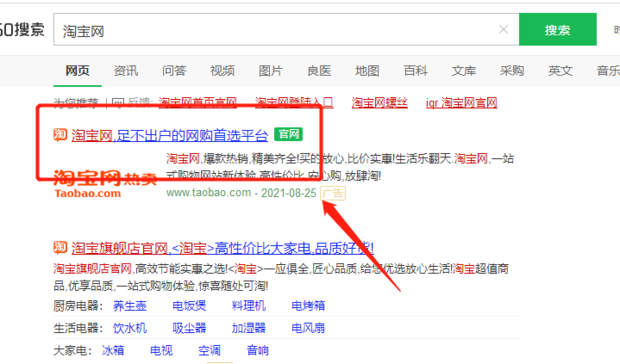The width and height of the screenshot is (620, 364).
Task: Click the 广告 ad label
Action: [x=333, y=193]
